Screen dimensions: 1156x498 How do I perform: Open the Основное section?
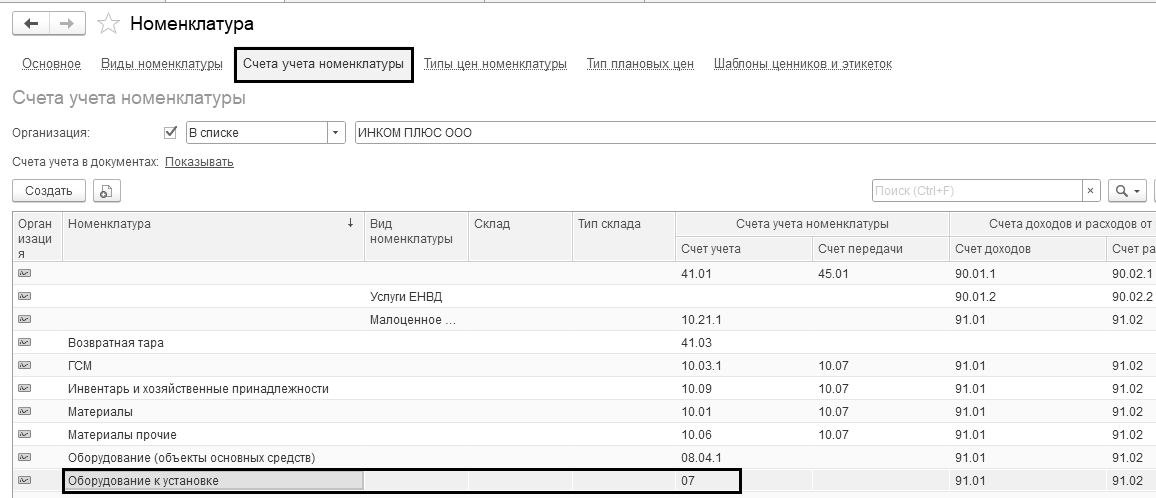point(52,63)
